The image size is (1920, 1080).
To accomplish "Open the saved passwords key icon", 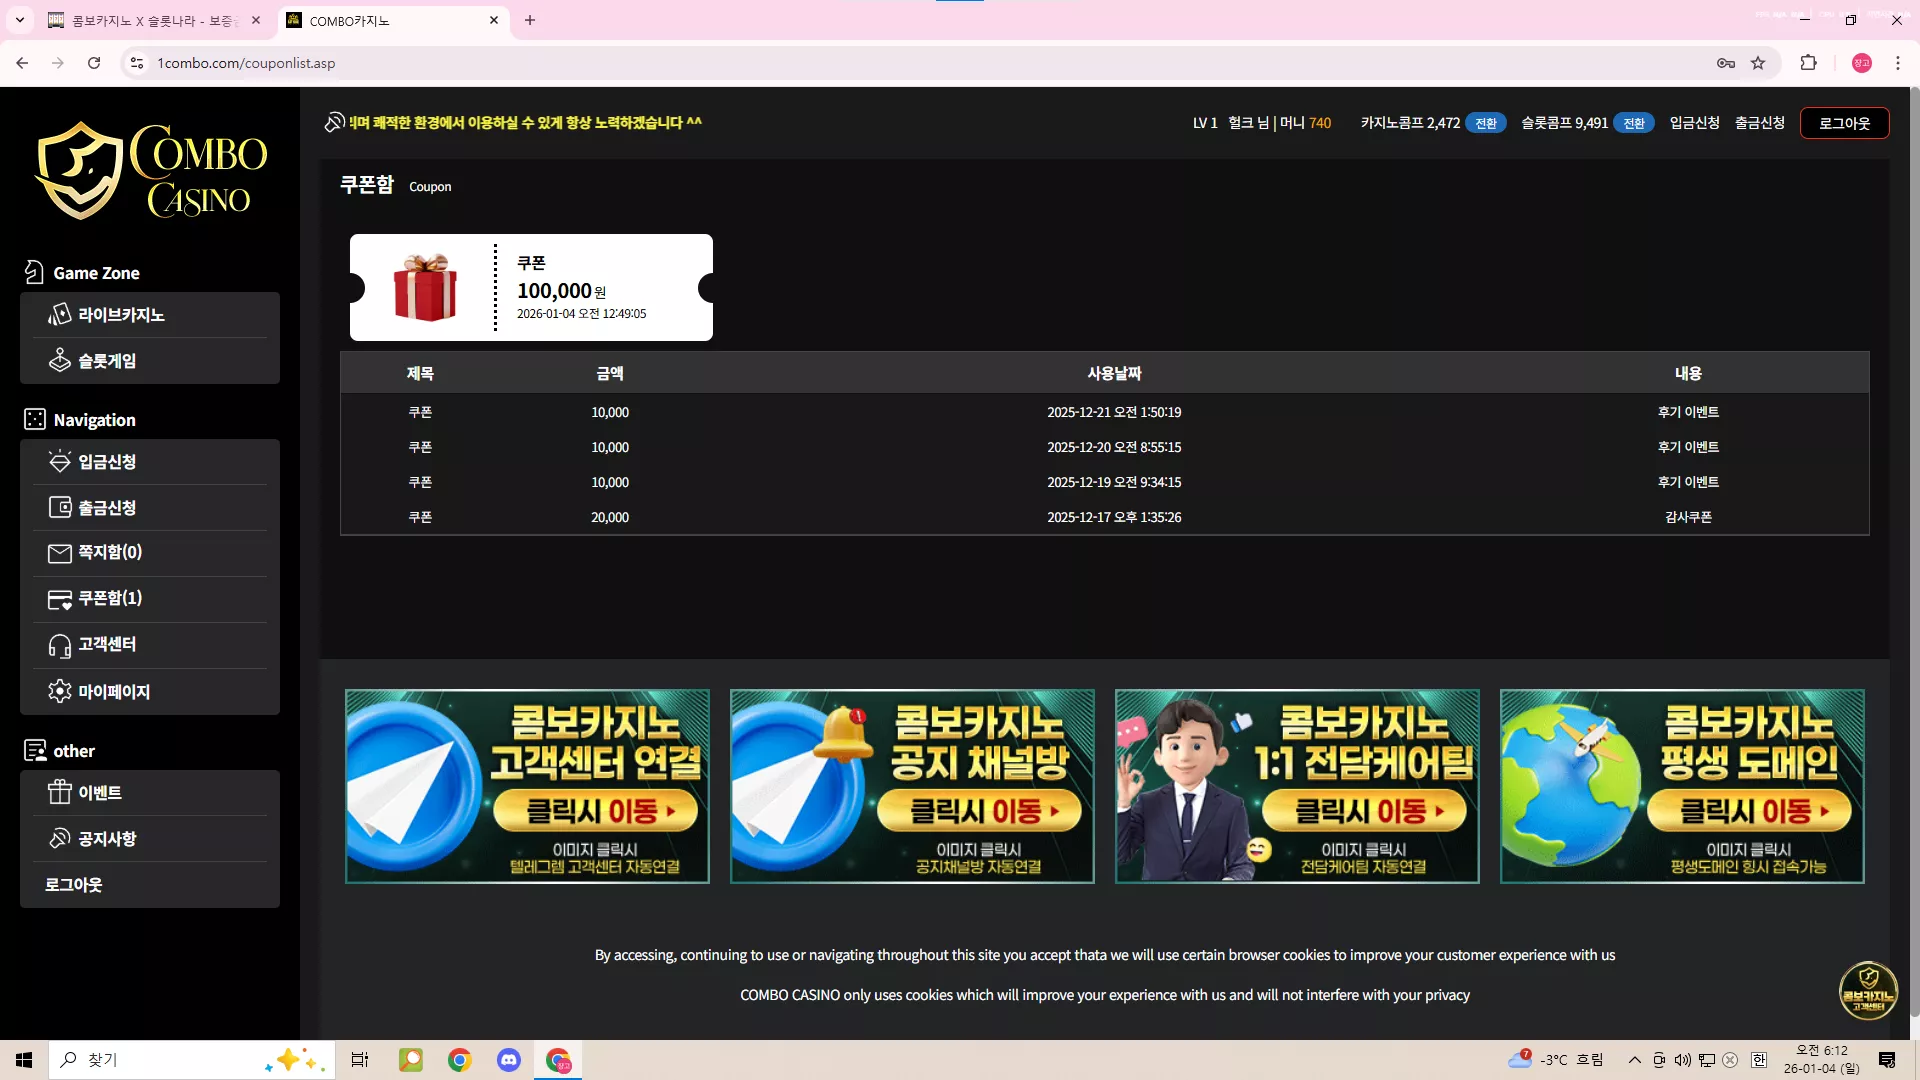I will coord(1726,63).
